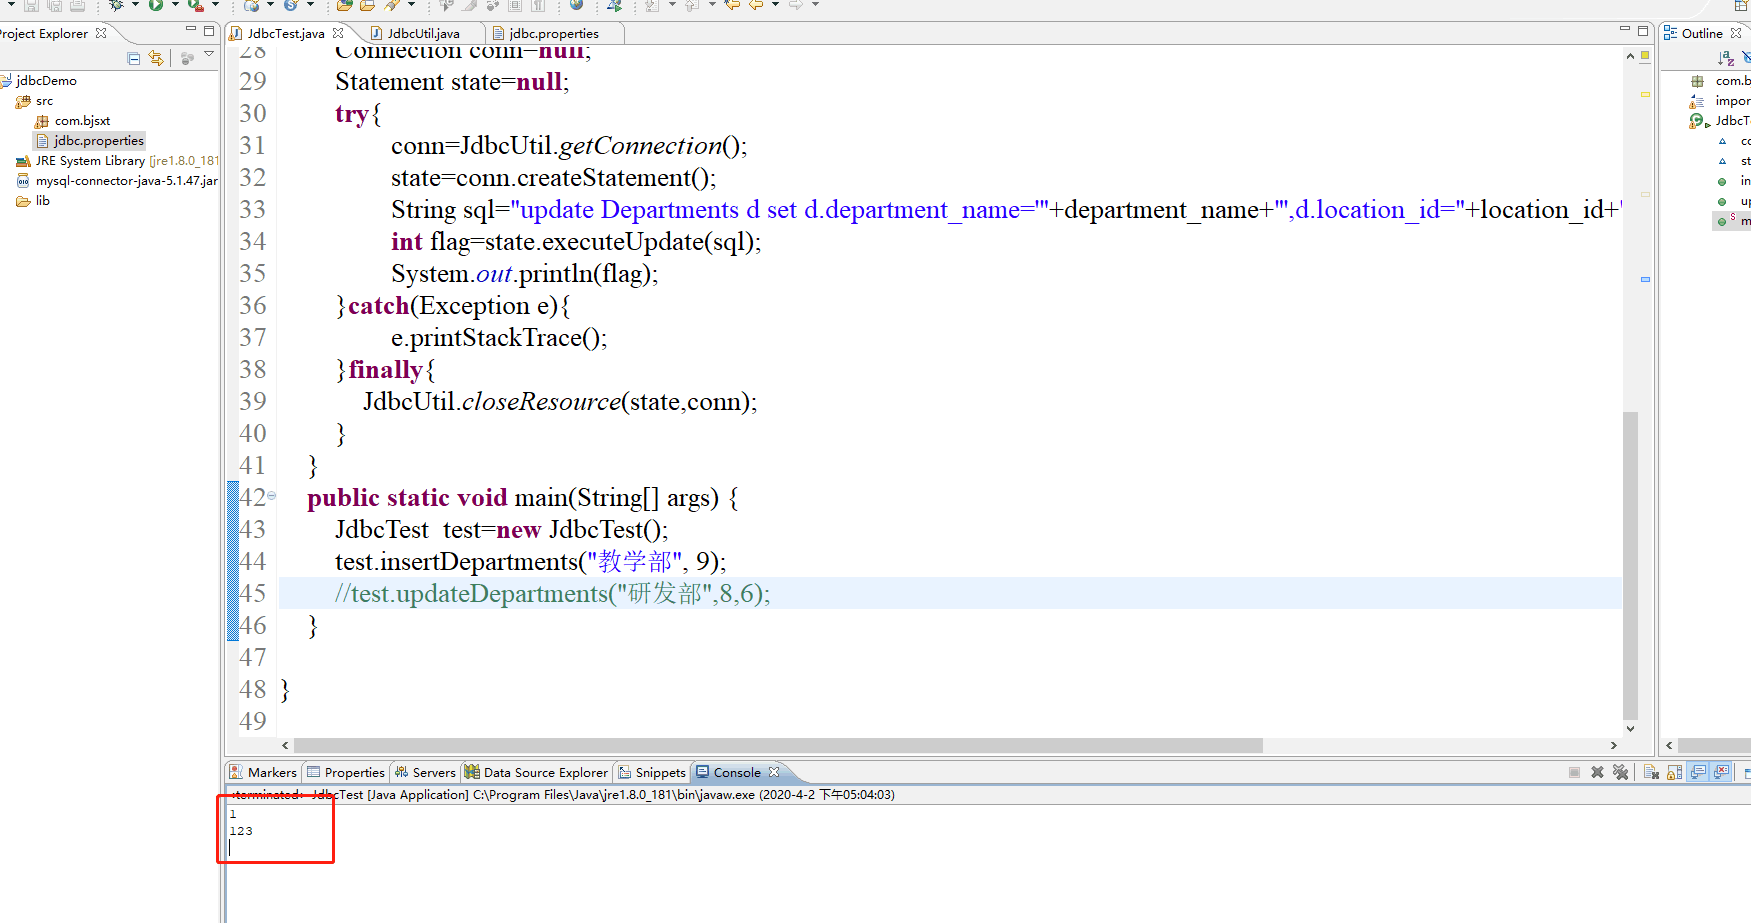
Task: Select the src folder in Project Explorer
Action: point(35,100)
